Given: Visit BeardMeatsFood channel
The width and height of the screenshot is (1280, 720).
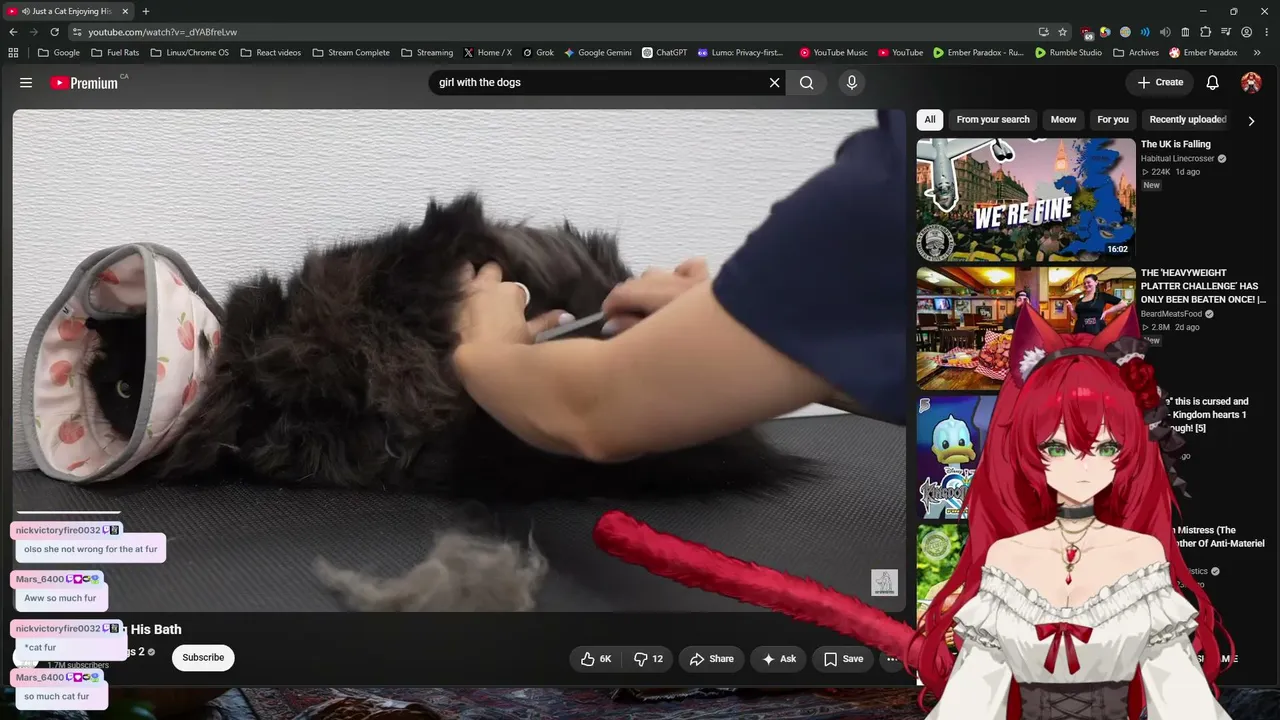Looking at the screenshot, I should click(x=1173, y=314).
